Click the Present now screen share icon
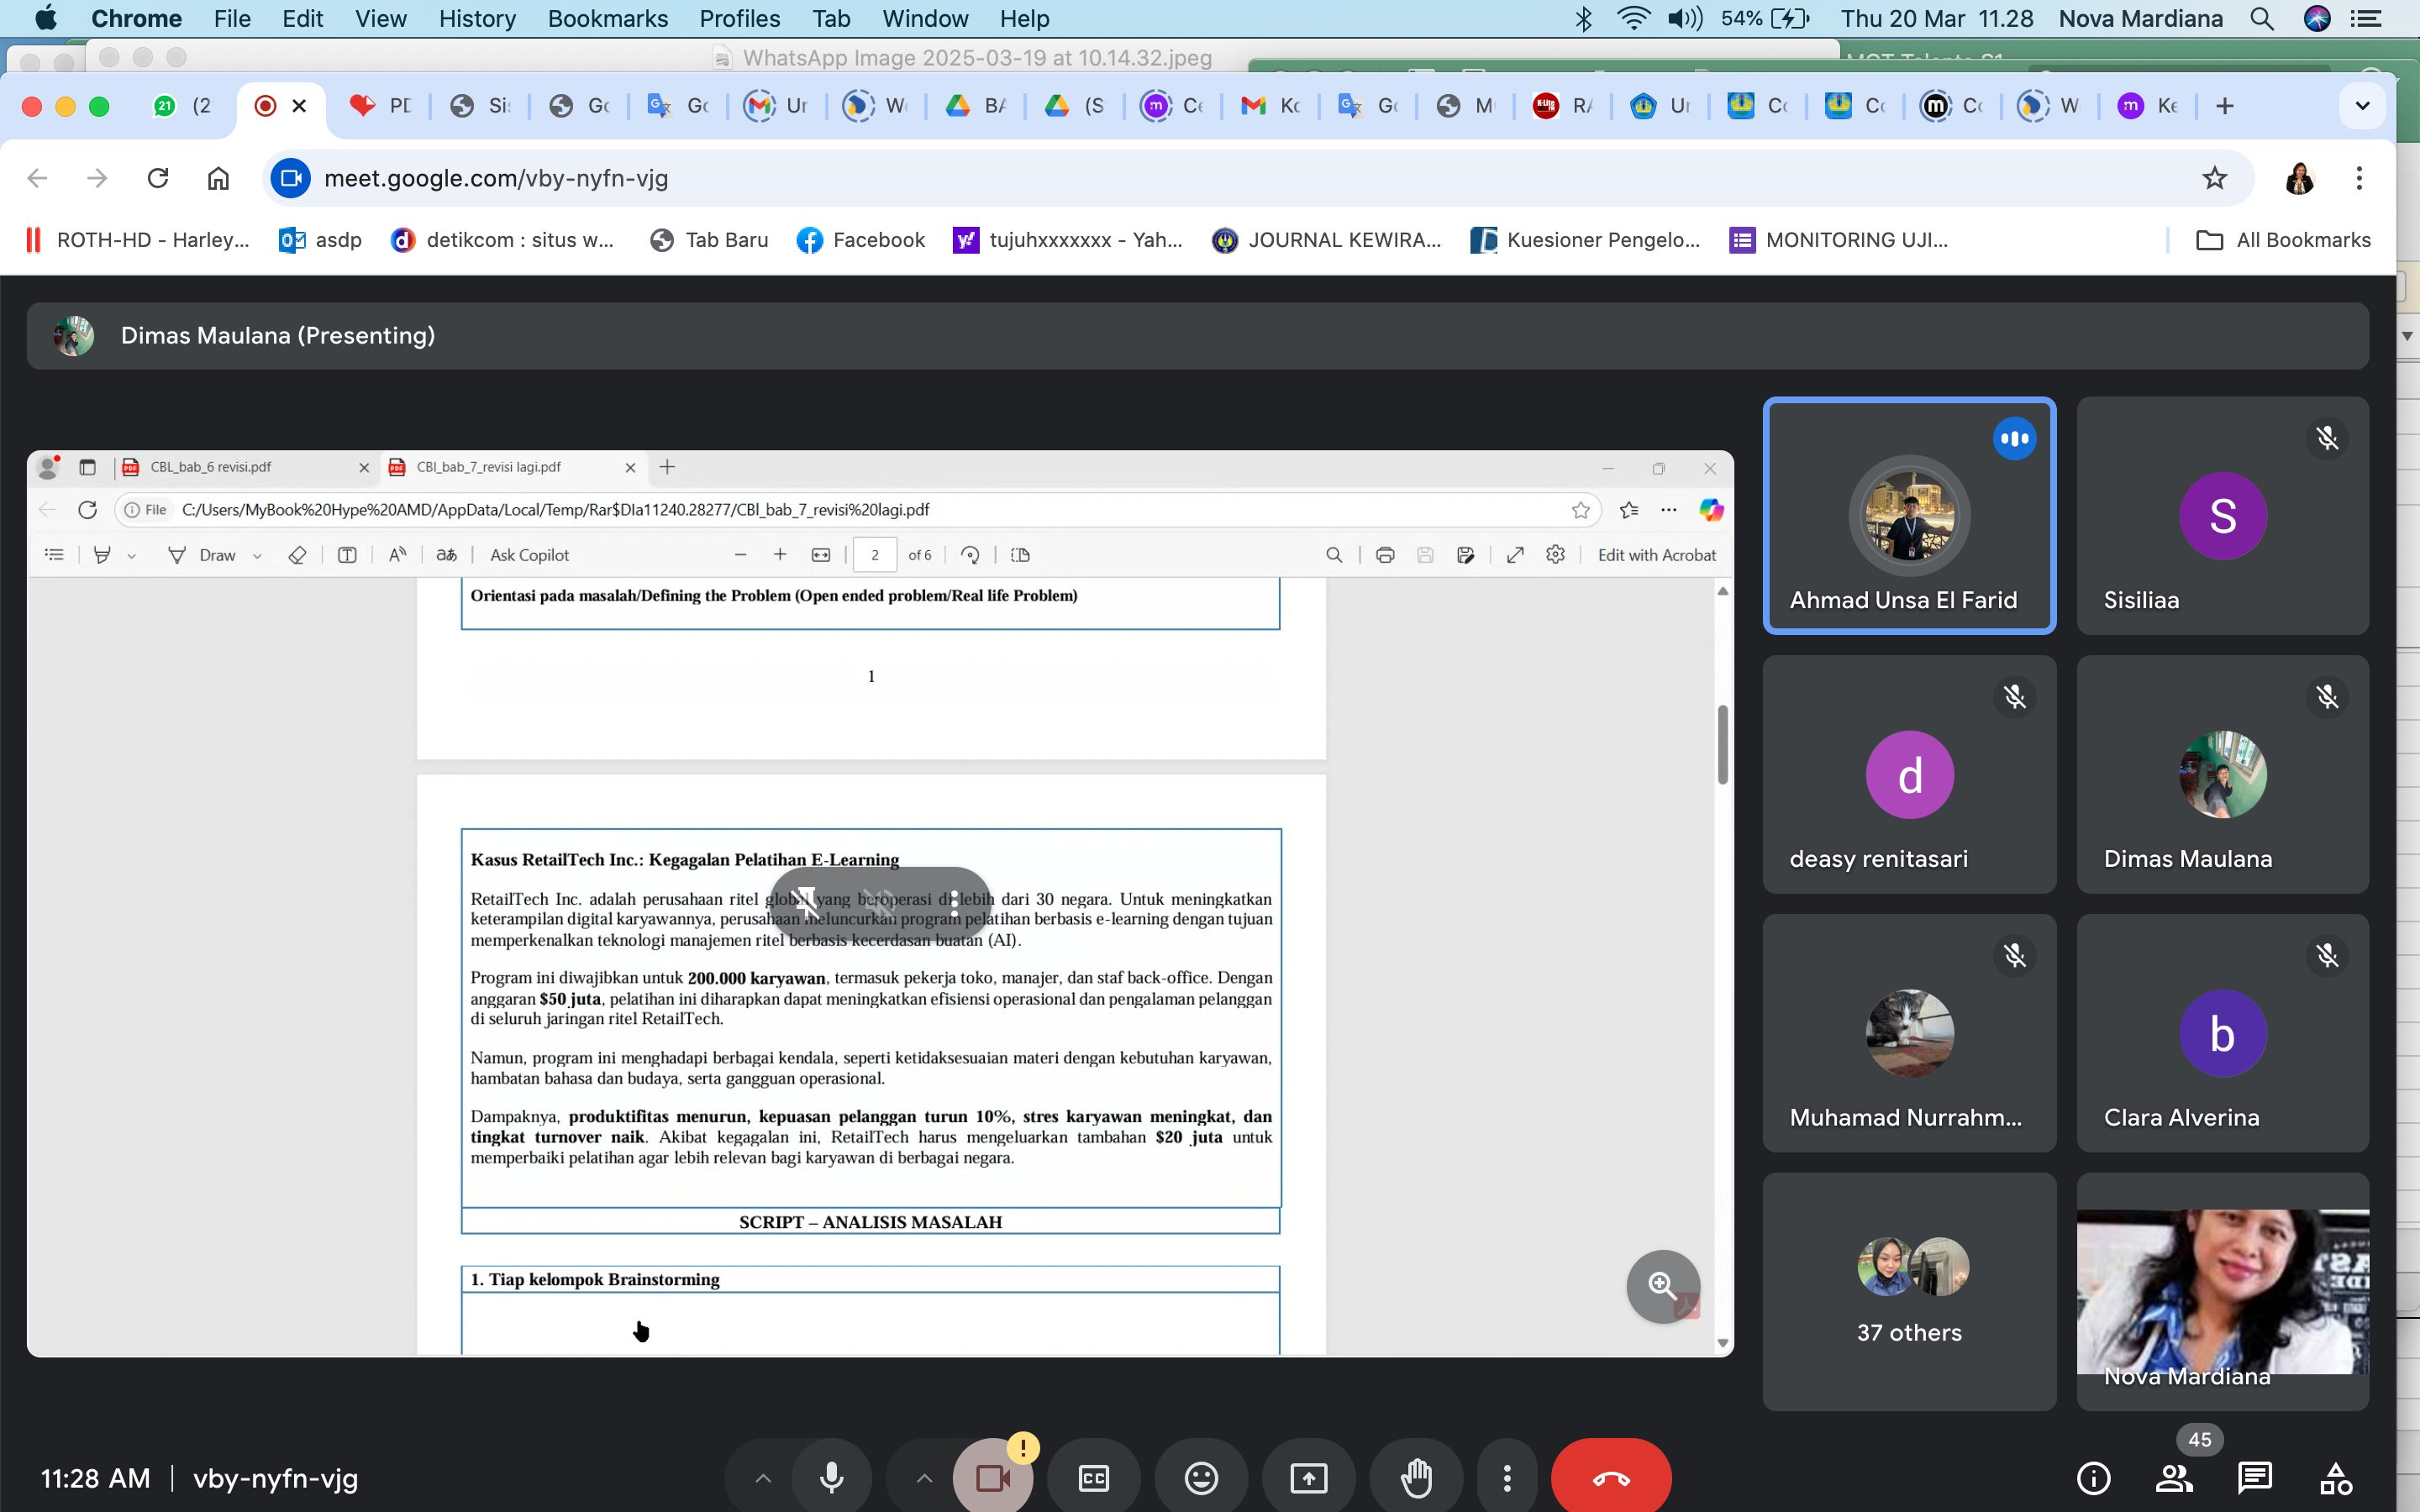2420x1512 pixels. pos(1308,1478)
